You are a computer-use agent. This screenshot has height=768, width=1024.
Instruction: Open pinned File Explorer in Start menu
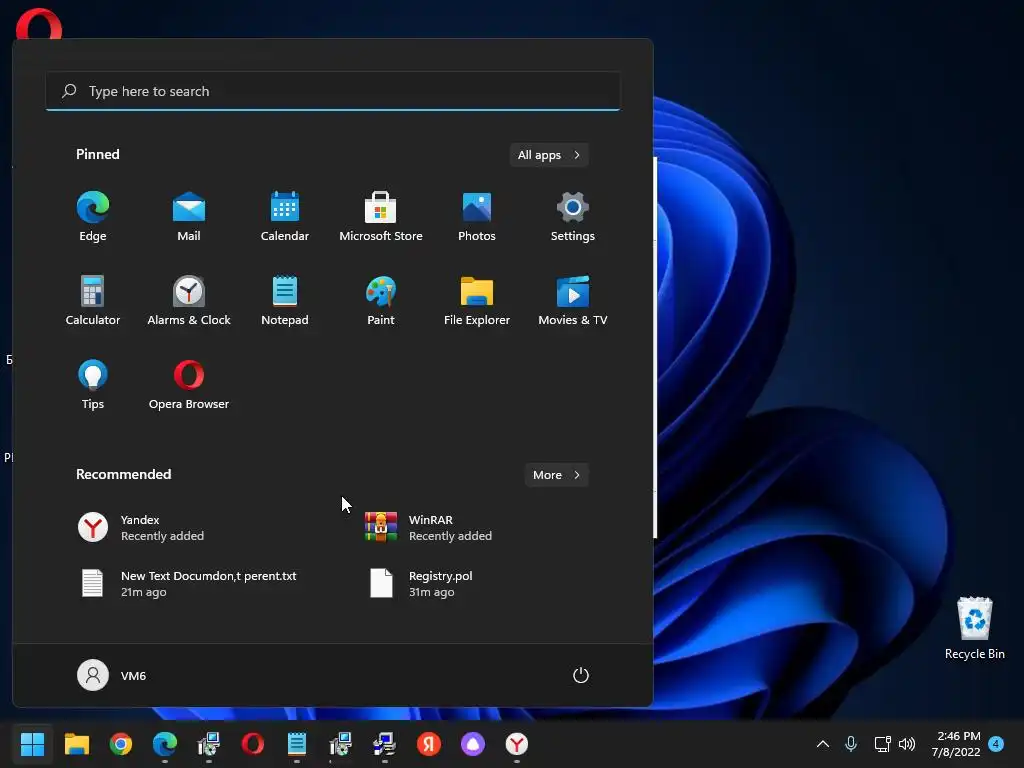pyautogui.click(x=477, y=300)
